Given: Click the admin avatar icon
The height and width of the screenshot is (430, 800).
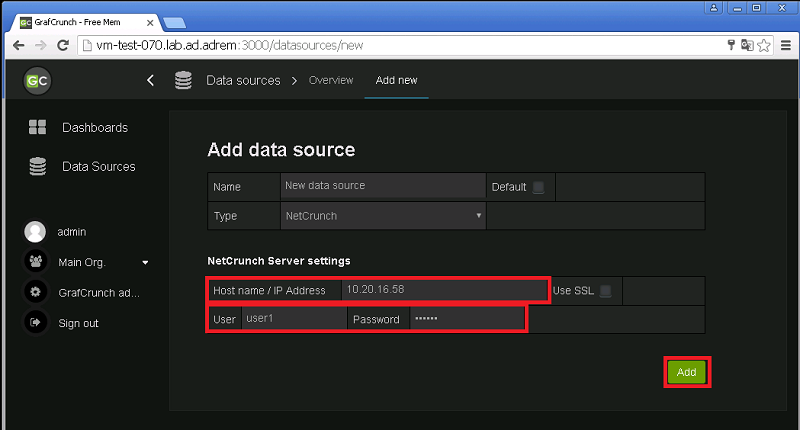Looking at the screenshot, I should 35,232.
